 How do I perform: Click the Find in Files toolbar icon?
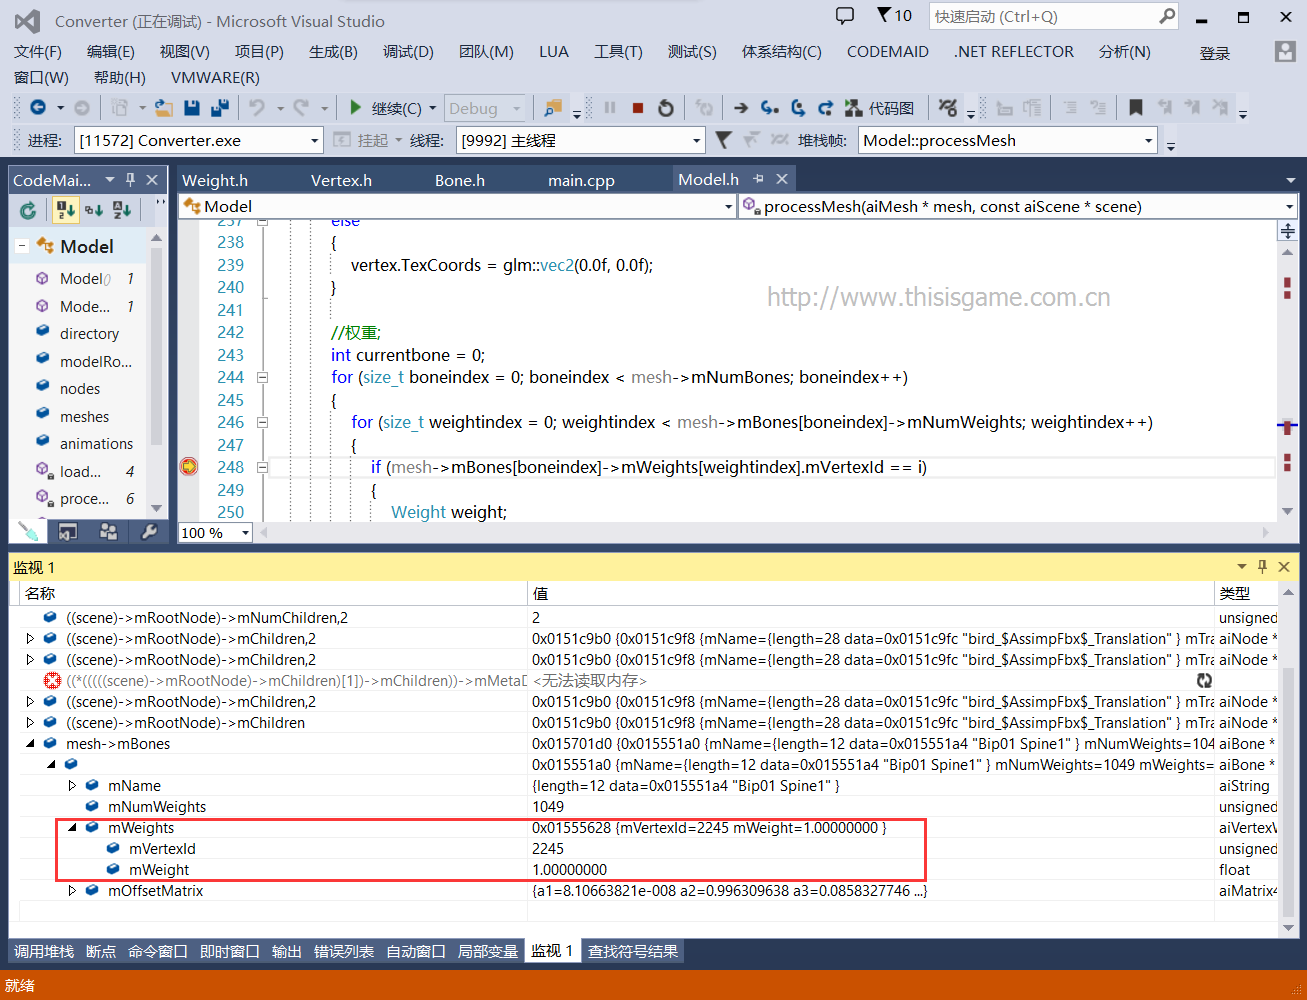[552, 108]
